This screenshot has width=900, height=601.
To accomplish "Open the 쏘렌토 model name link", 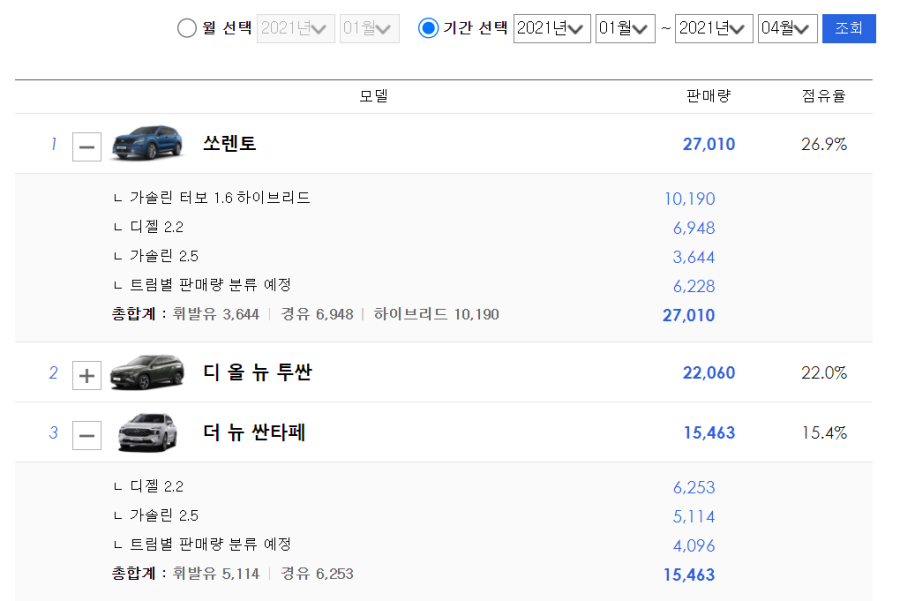I will (230, 144).
